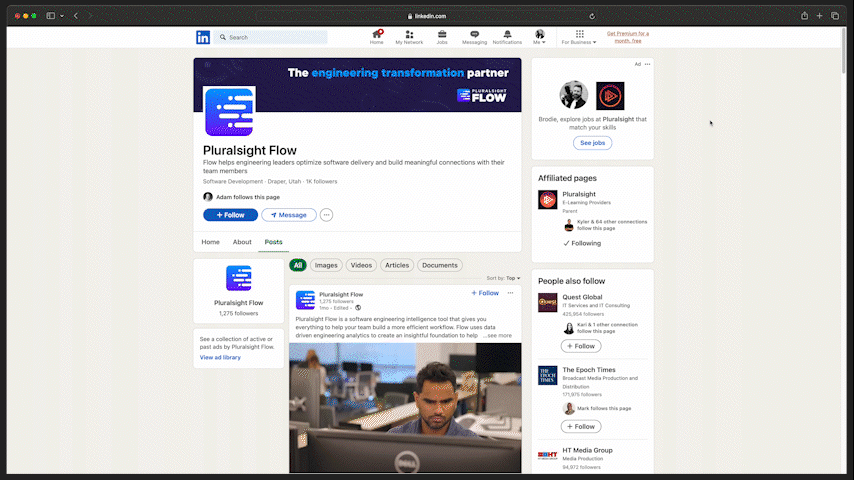Message Pluralsight Flow
Image resolution: width=854 pixels, height=480 pixels.
289,215
